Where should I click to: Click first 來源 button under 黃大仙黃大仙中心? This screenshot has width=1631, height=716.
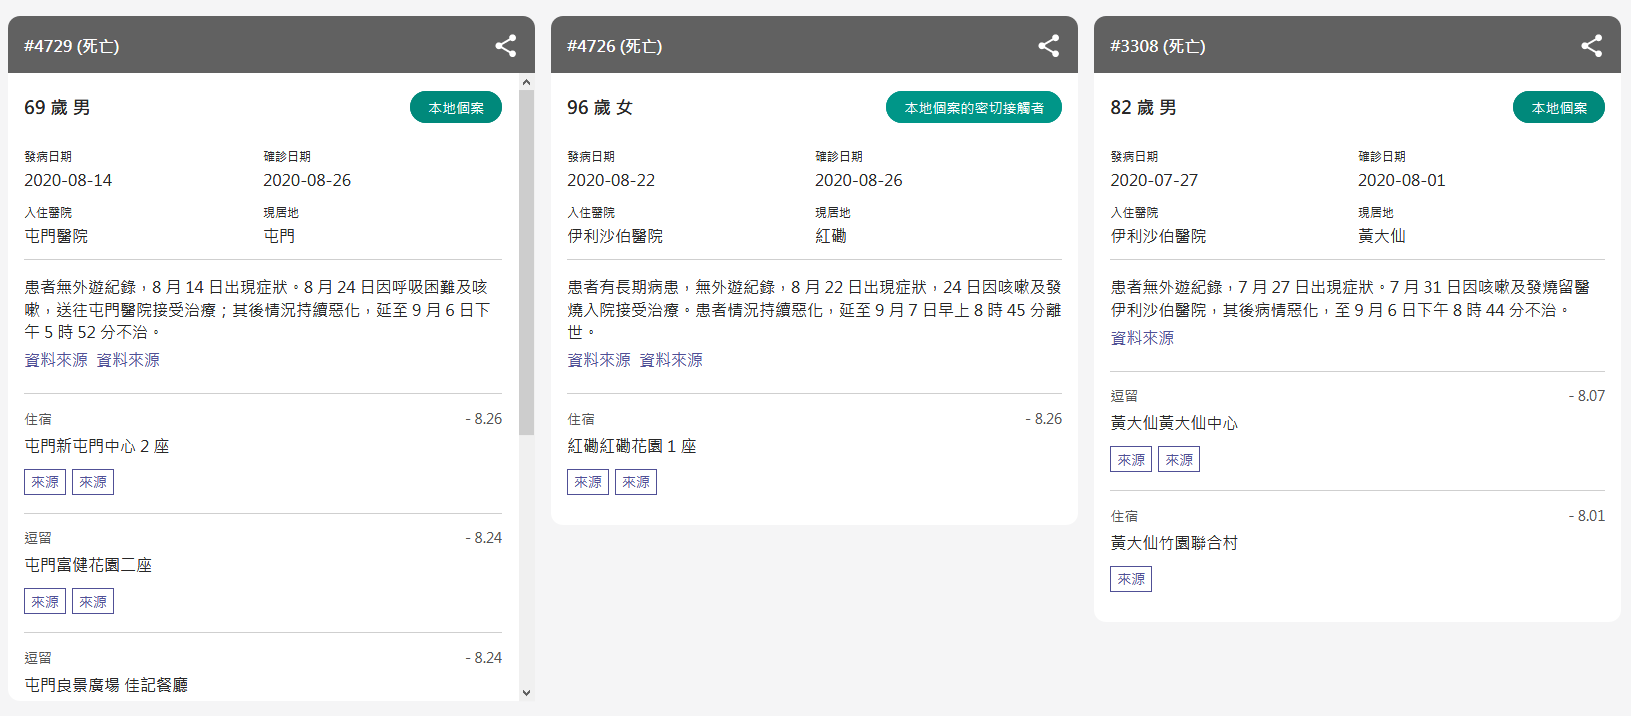1131,460
